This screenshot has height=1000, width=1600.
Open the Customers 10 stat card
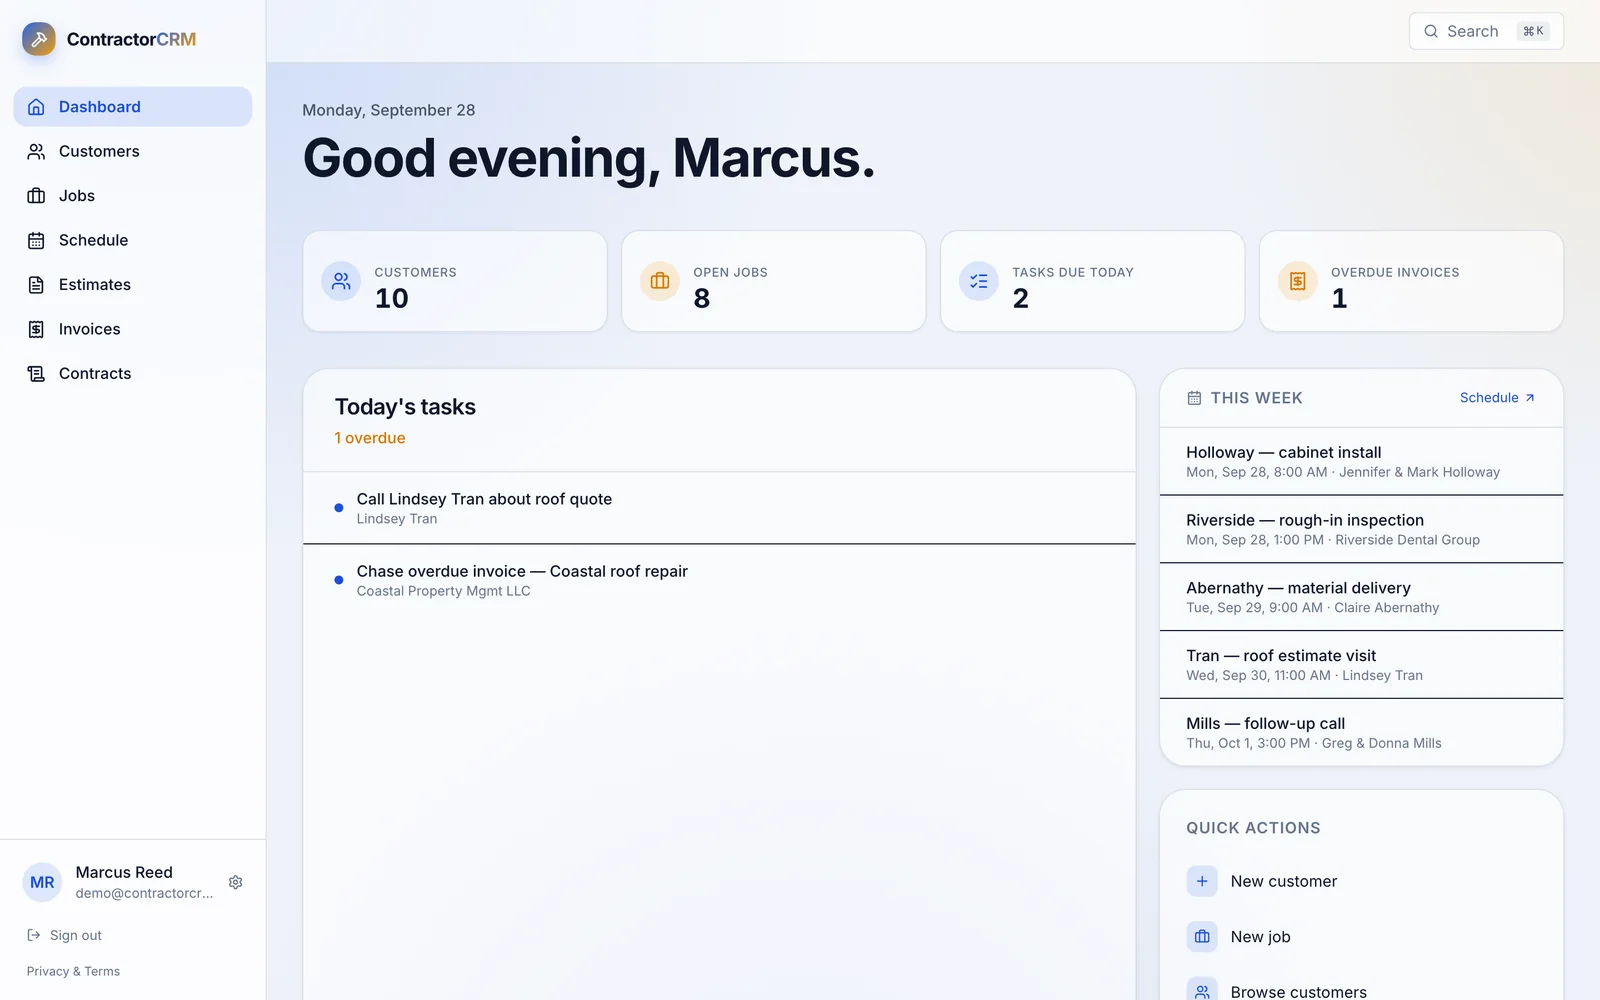(x=455, y=281)
